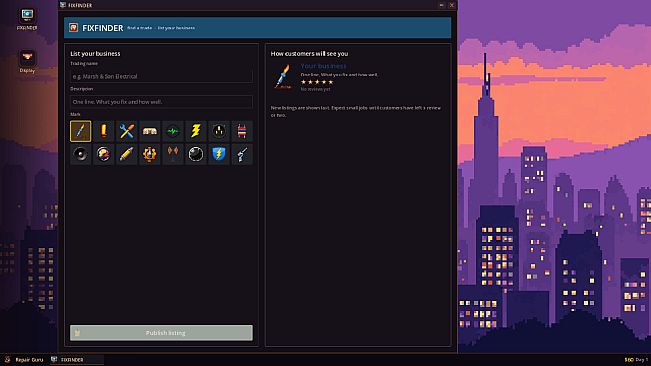Select the orange gear mark icon
Viewport: 651px width, 366px height.
click(150, 154)
